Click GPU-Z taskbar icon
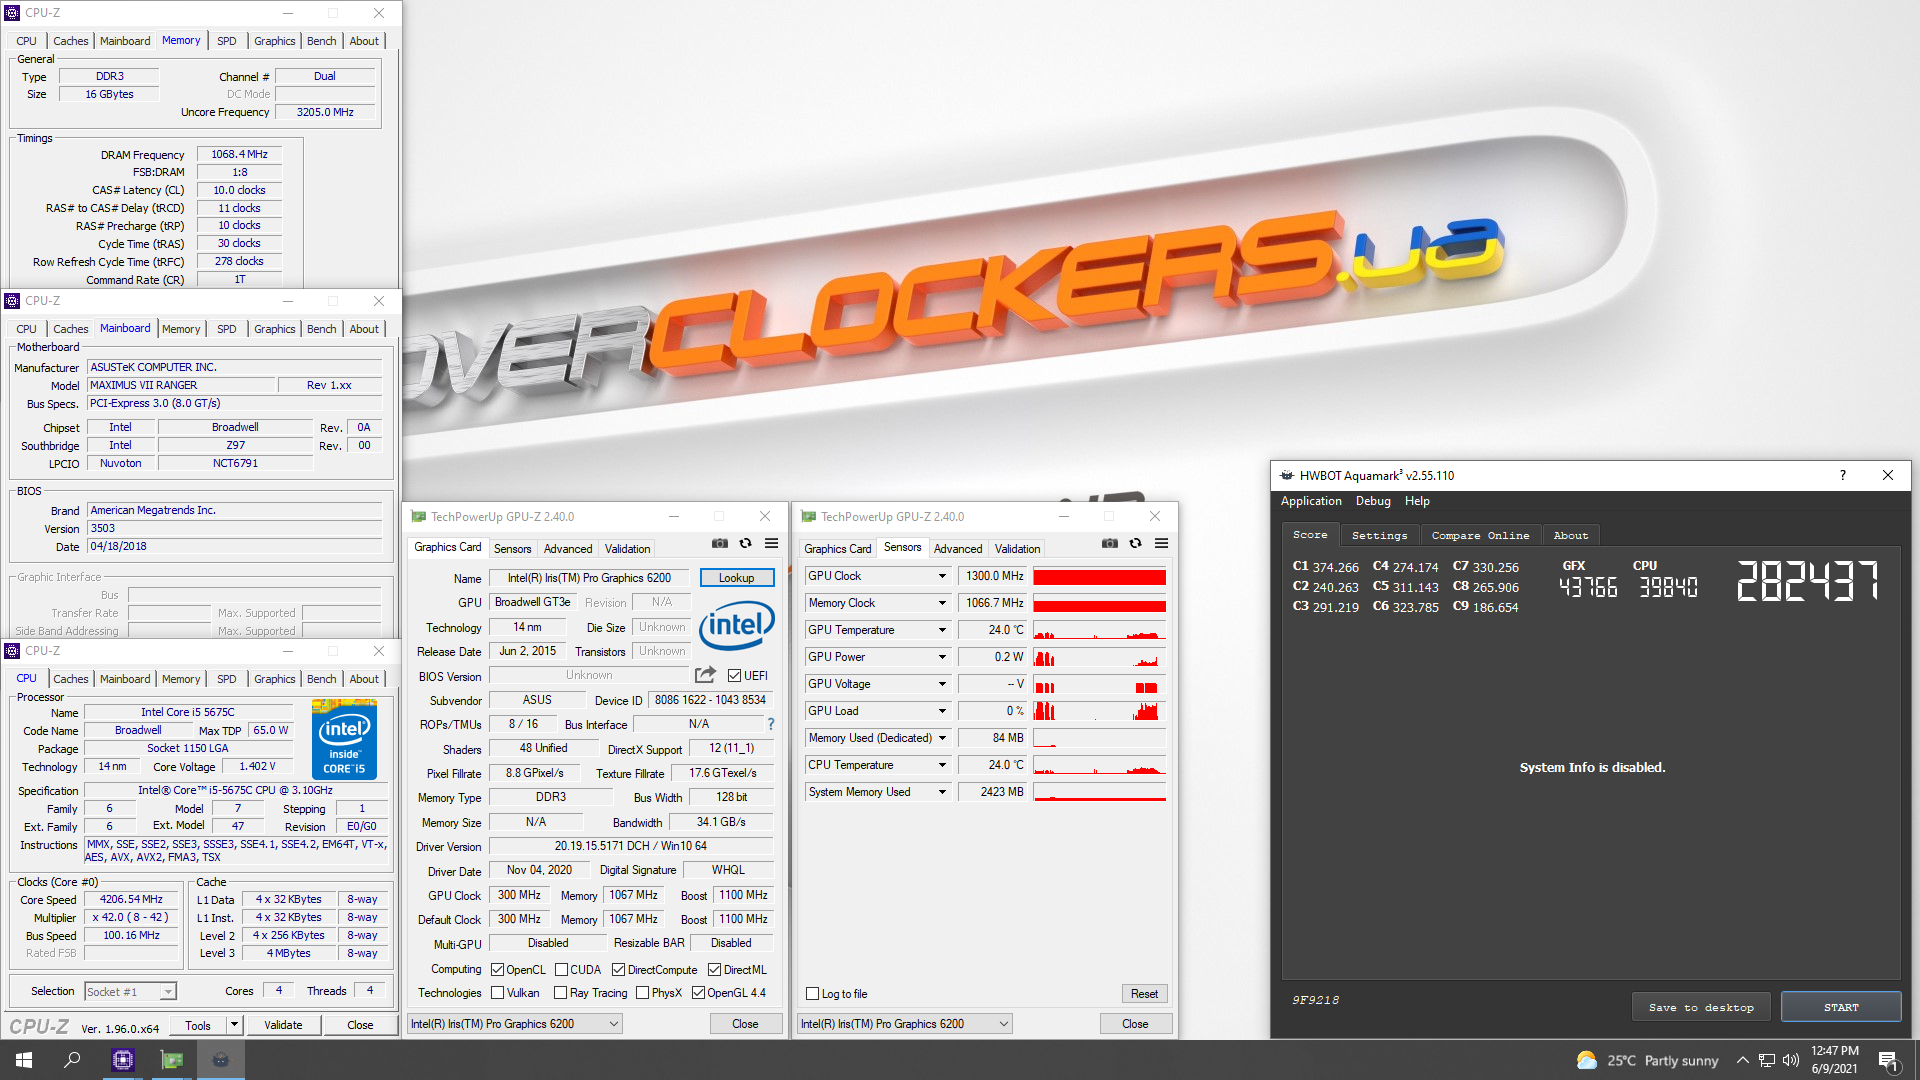The image size is (1920, 1080). (172, 1060)
